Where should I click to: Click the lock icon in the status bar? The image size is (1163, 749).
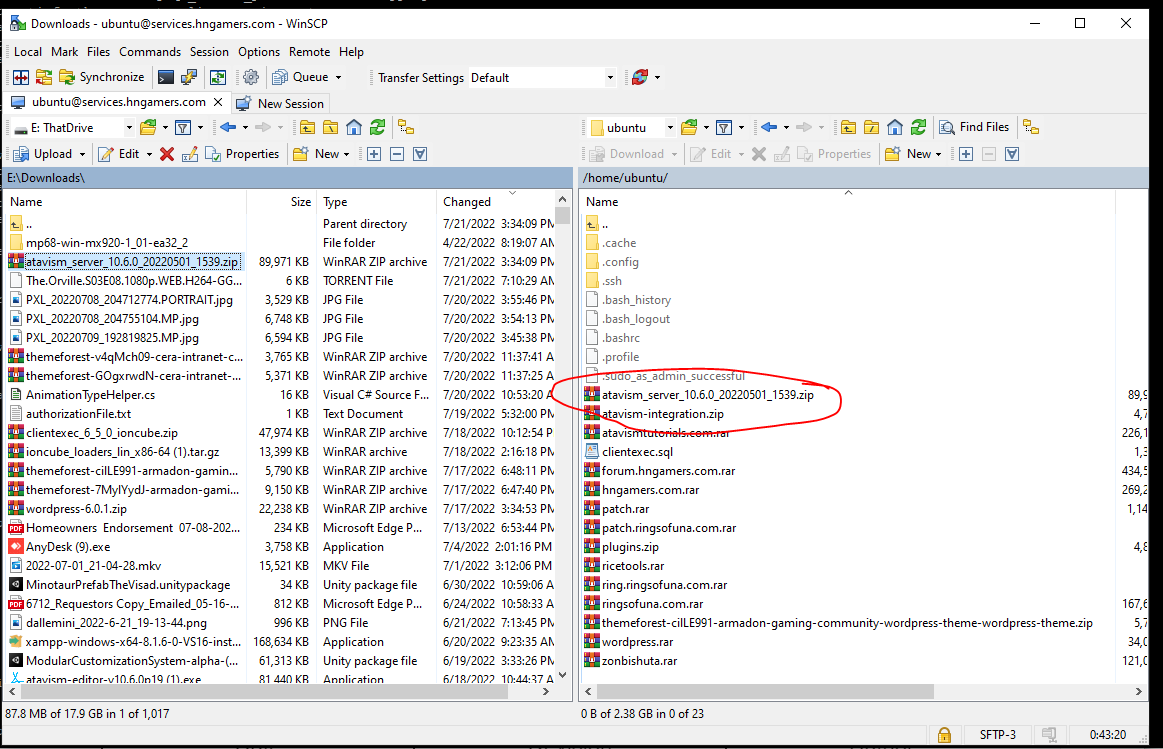[944, 735]
